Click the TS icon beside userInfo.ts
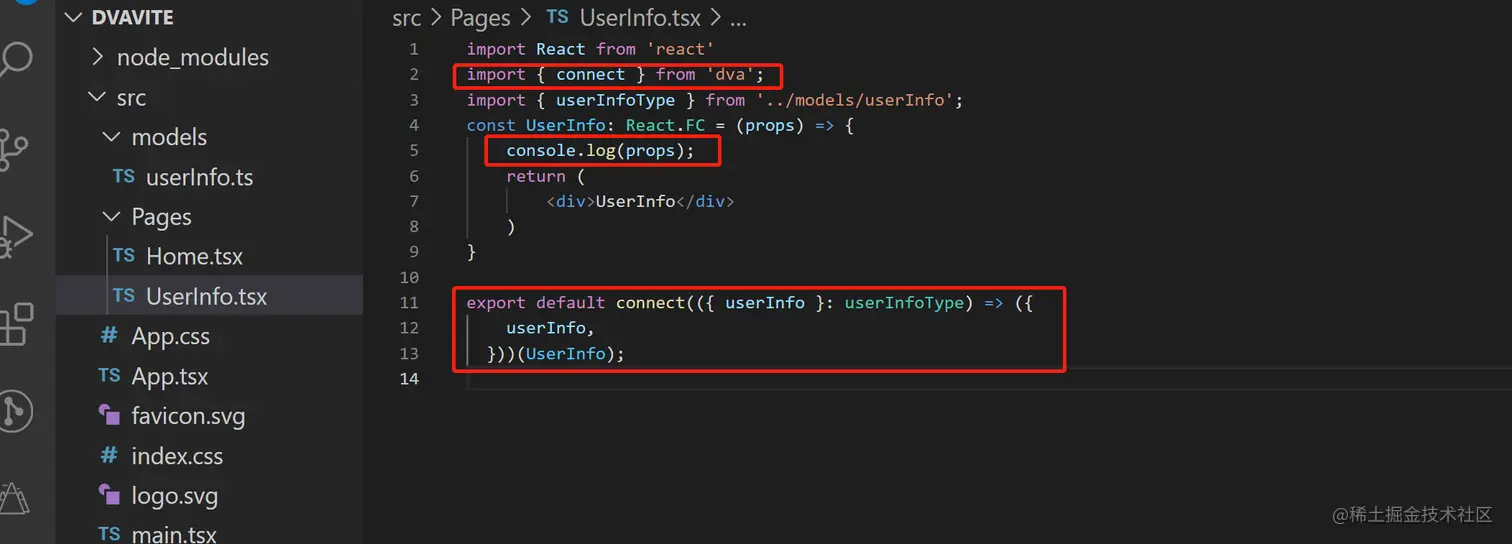Screen dimensions: 1512x544 click(x=123, y=177)
